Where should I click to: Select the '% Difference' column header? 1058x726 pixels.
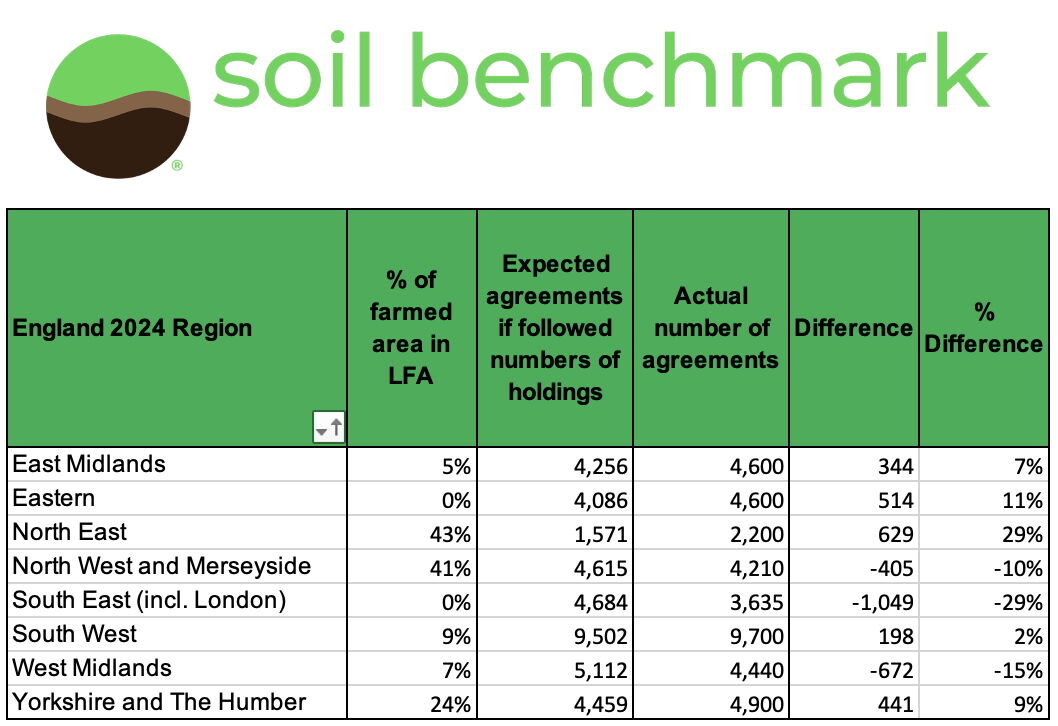click(984, 328)
